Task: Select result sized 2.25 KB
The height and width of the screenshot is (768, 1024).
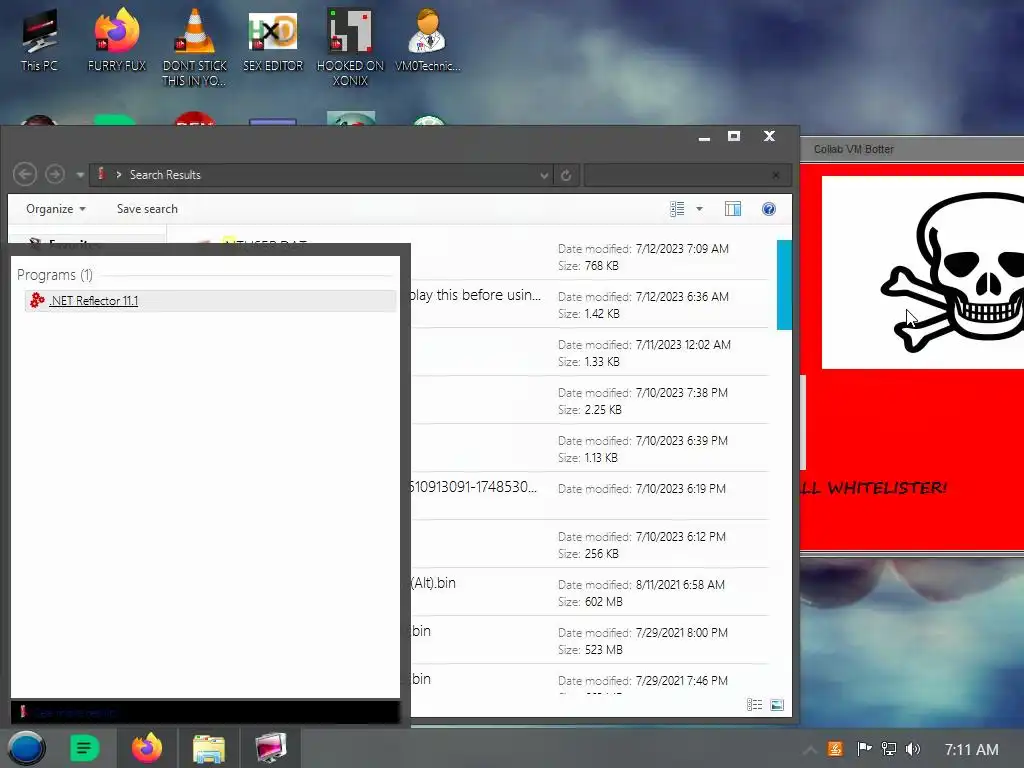Action: pos(588,400)
